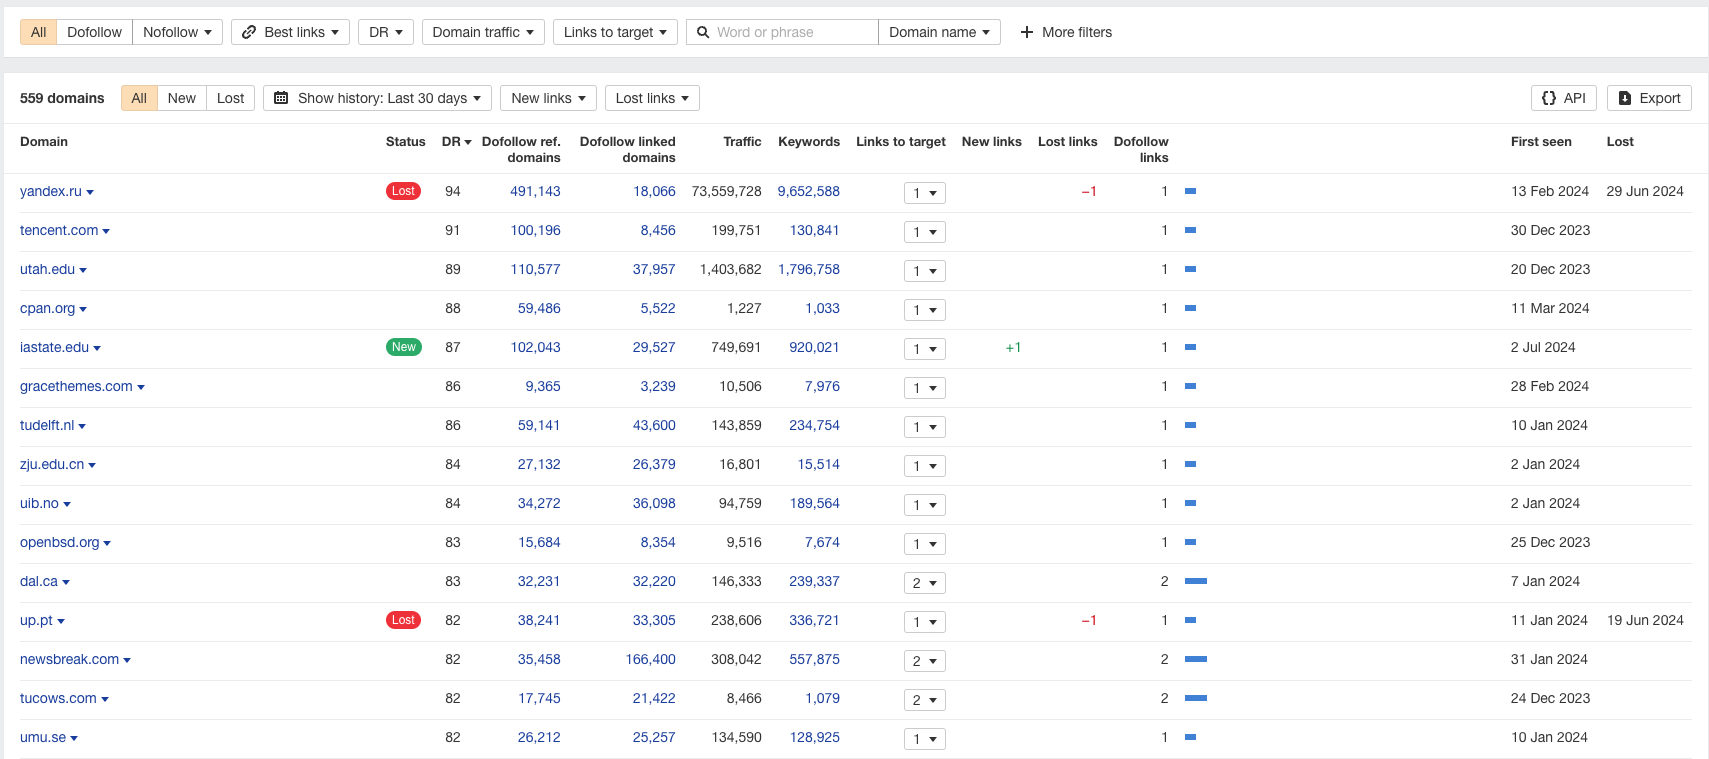Open the gracethemes.com domain link
The height and width of the screenshot is (759, 1709).
76,386
